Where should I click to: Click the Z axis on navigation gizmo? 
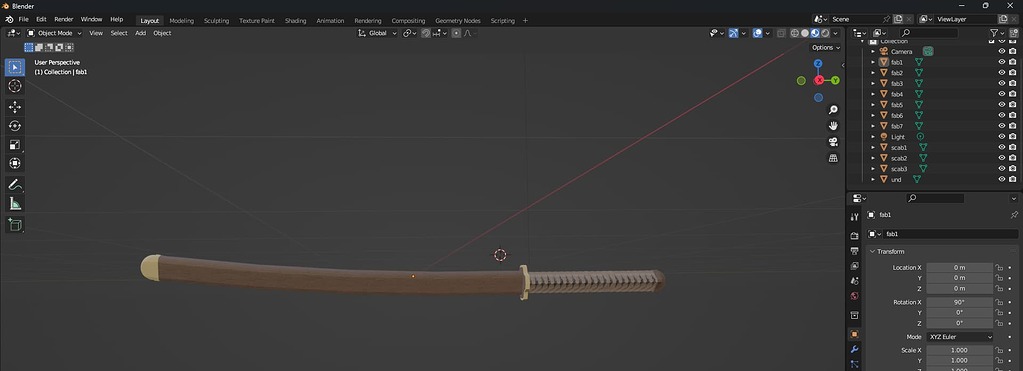click(818, 64)
